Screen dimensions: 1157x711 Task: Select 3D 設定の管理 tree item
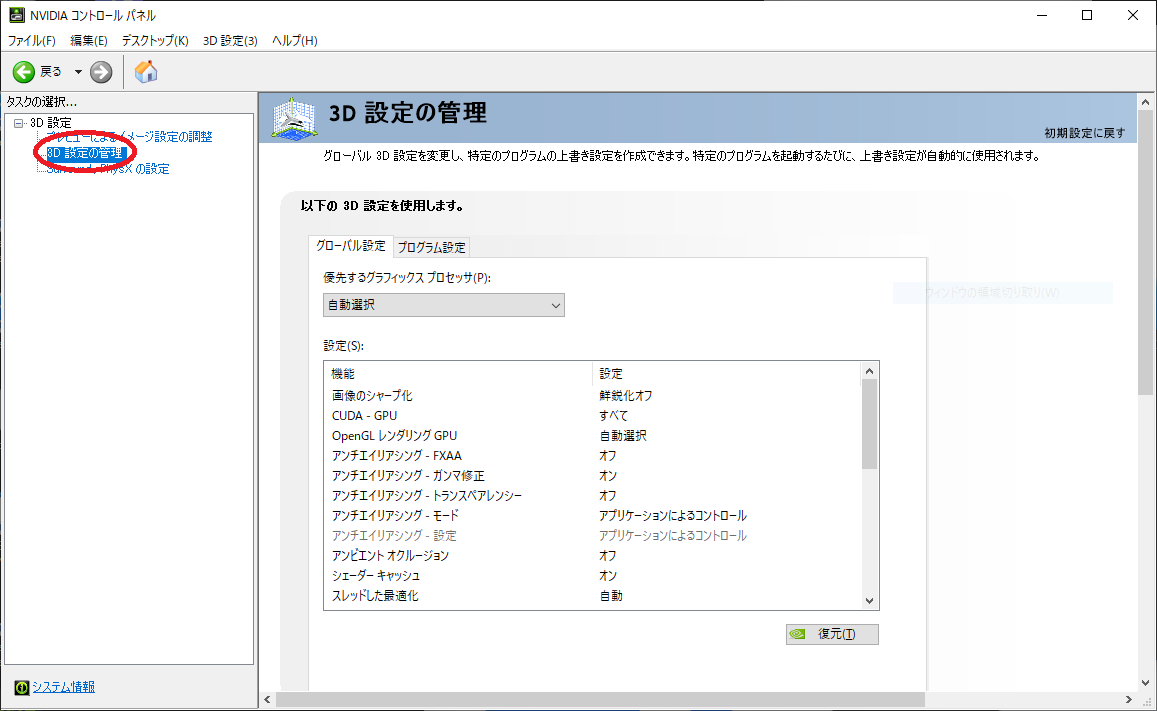pyautogui.click(x=86, y=153)
